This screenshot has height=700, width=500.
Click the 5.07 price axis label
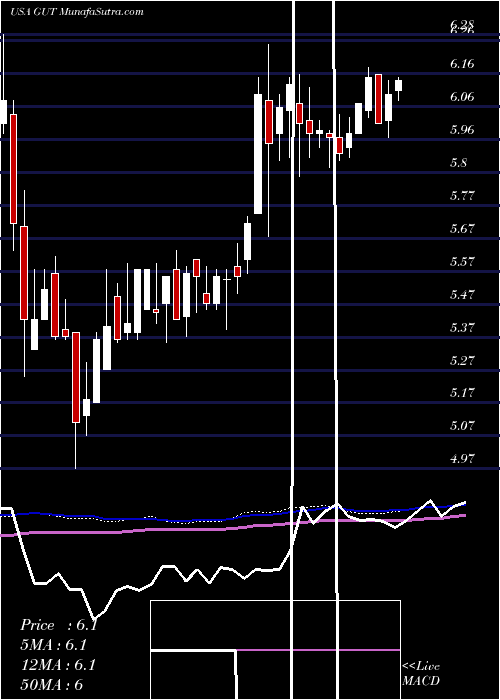[x=462, y=426]
